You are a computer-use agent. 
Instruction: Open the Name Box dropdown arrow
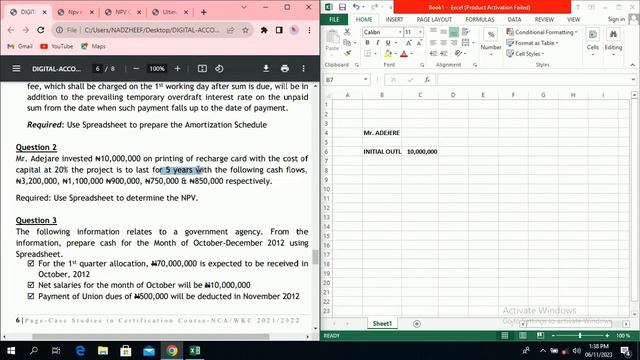365,80
